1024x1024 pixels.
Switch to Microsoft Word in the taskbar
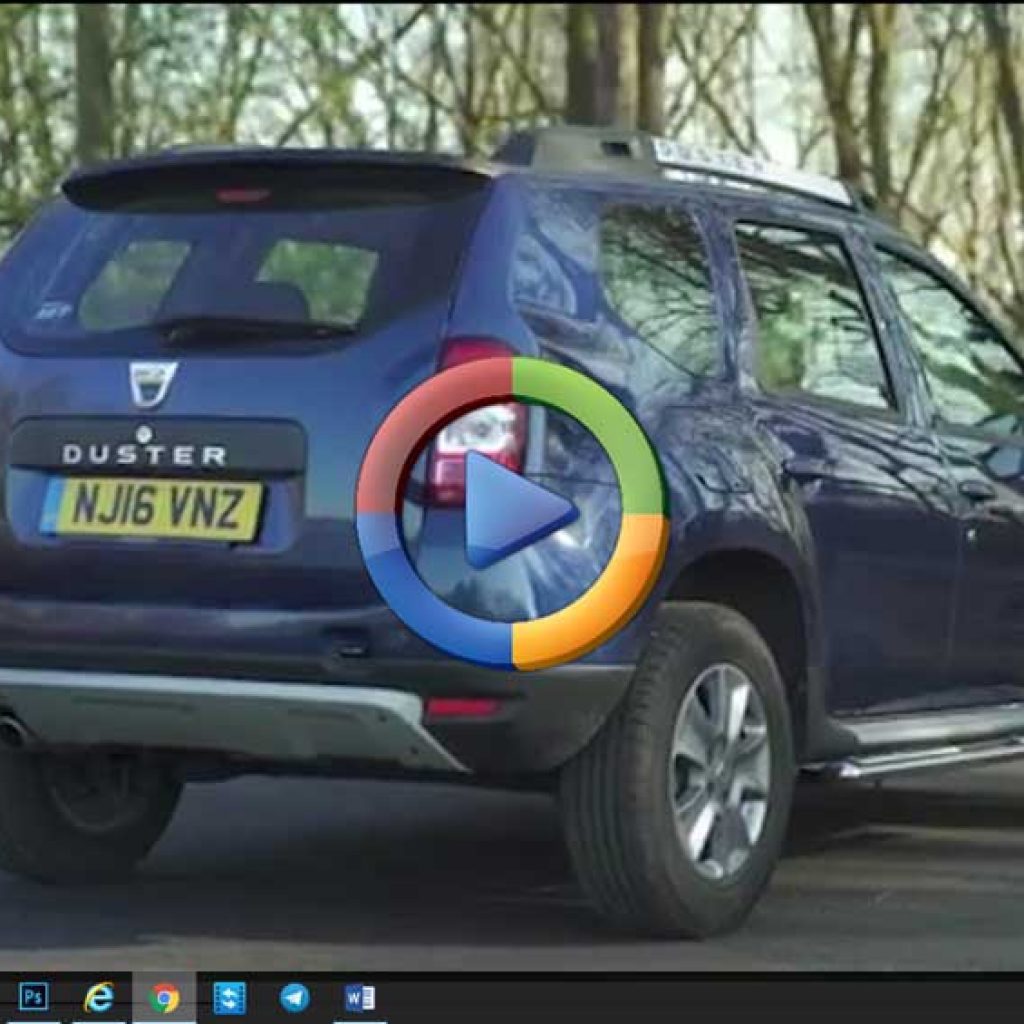pyautogui.click(x=359, y=997)
